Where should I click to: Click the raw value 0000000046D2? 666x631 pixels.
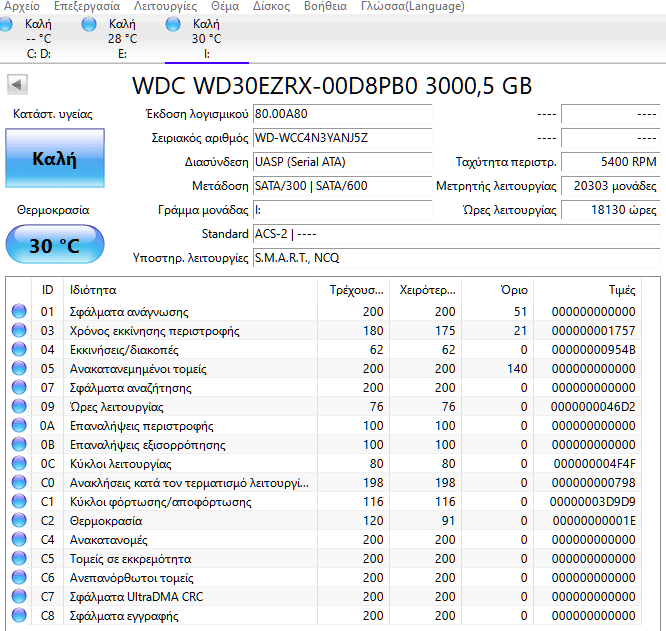coord(593,407)
